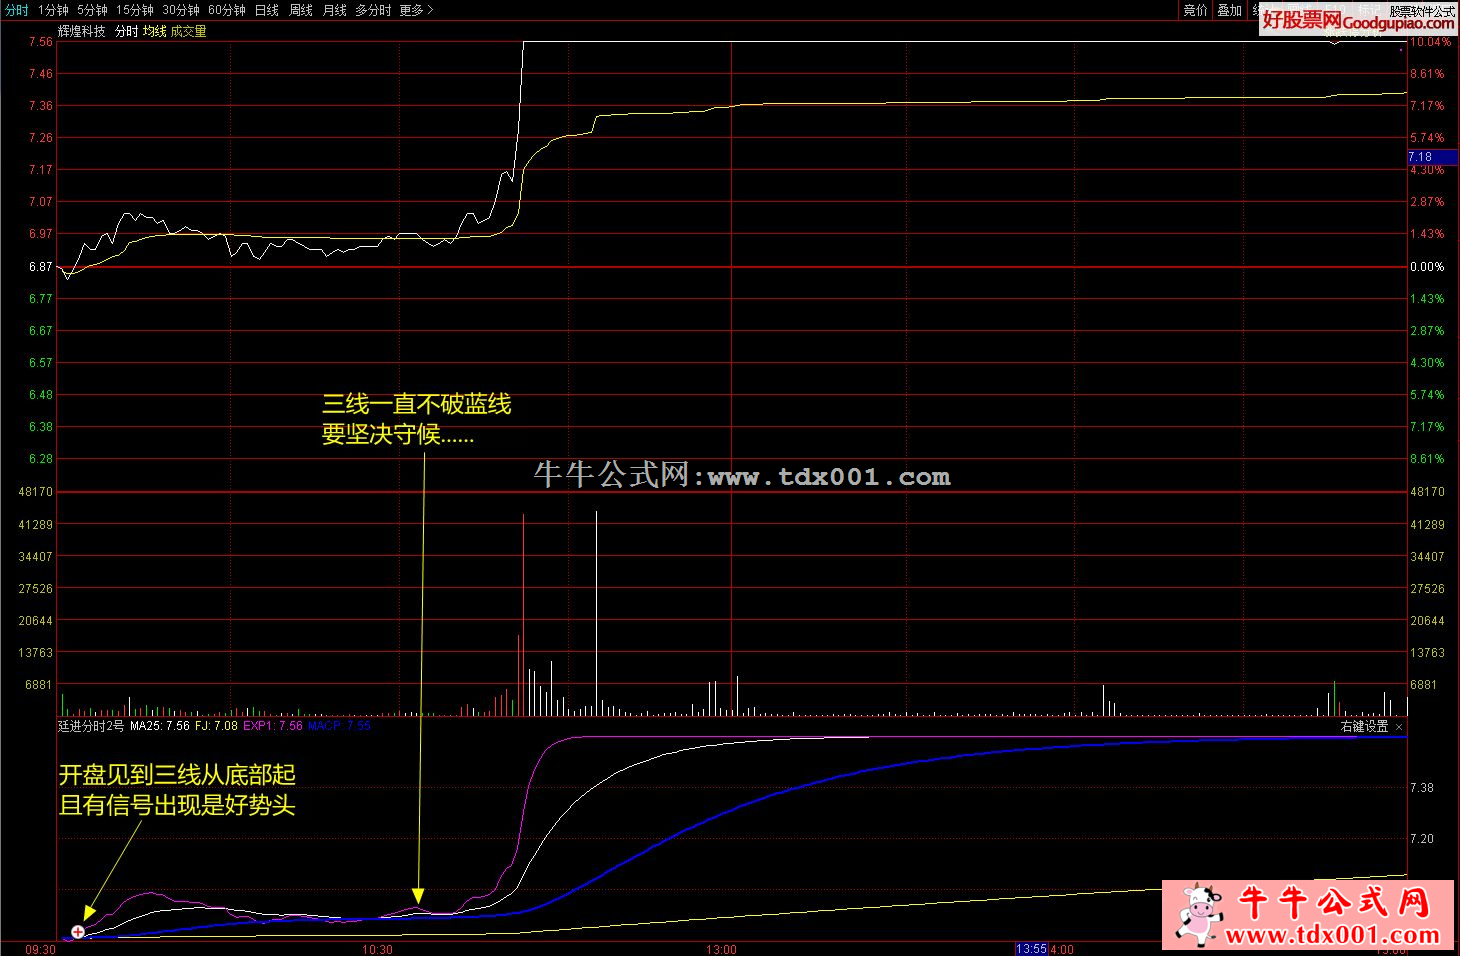Open the 周线 weekly chart tab

[x=301, y=10]
